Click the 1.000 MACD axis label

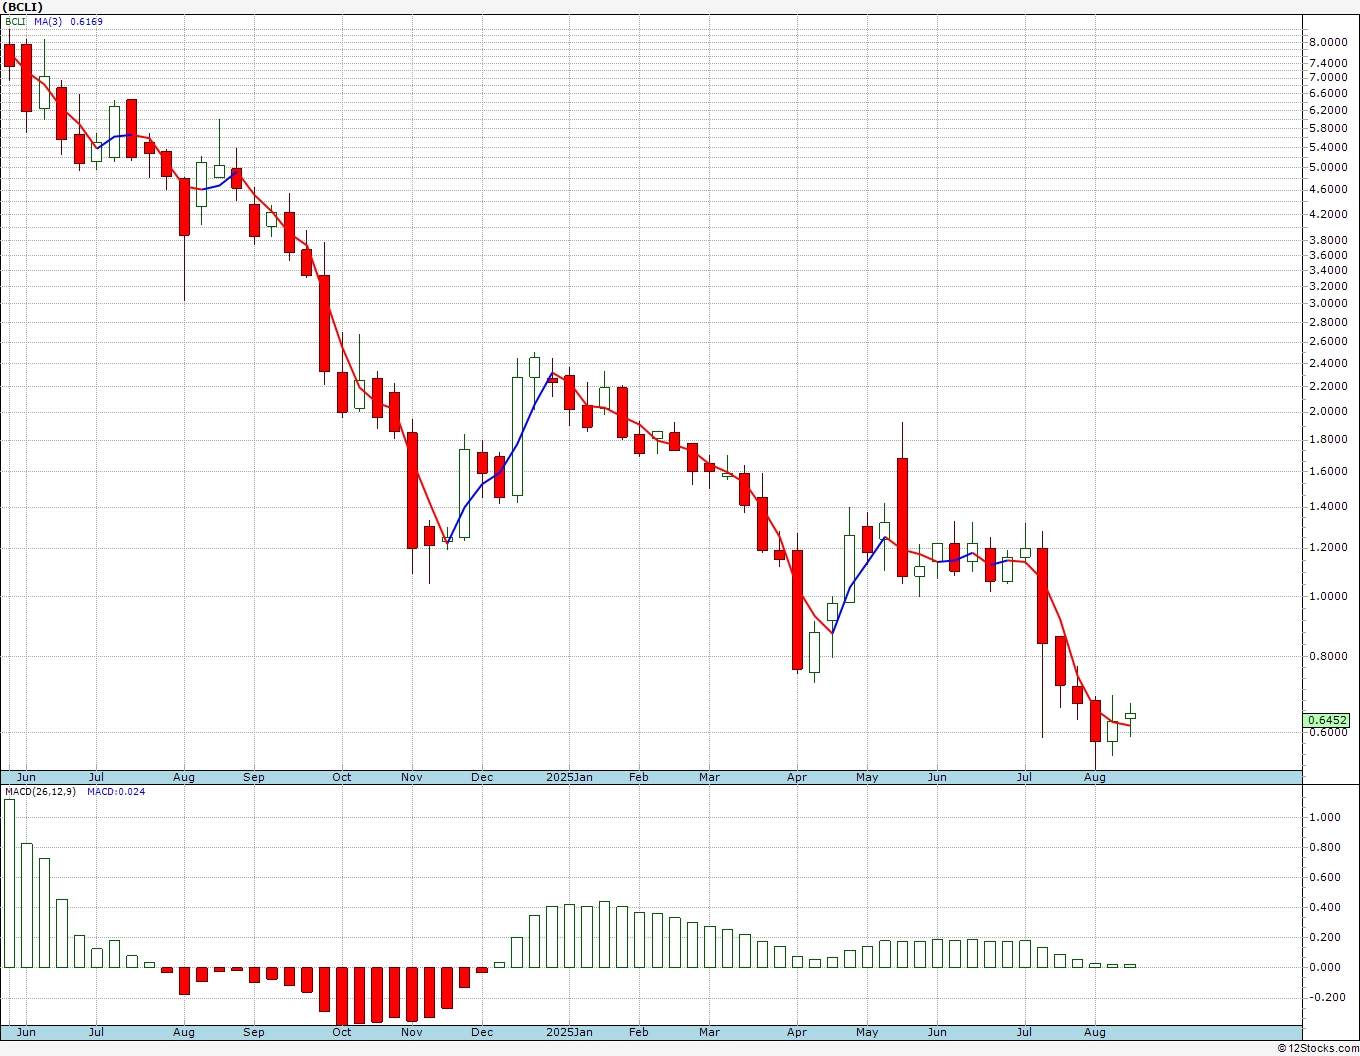click(1323, 818)
